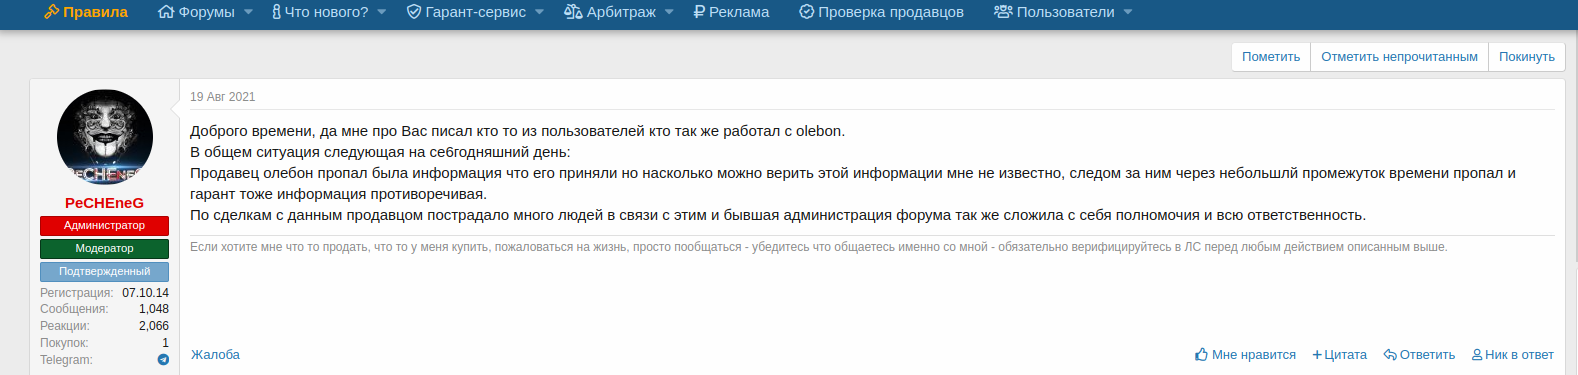Click the shield icon beside Гарант-сервис
Image resolution: width=1578 pixels, height=375 pixels.
[414, 12]
